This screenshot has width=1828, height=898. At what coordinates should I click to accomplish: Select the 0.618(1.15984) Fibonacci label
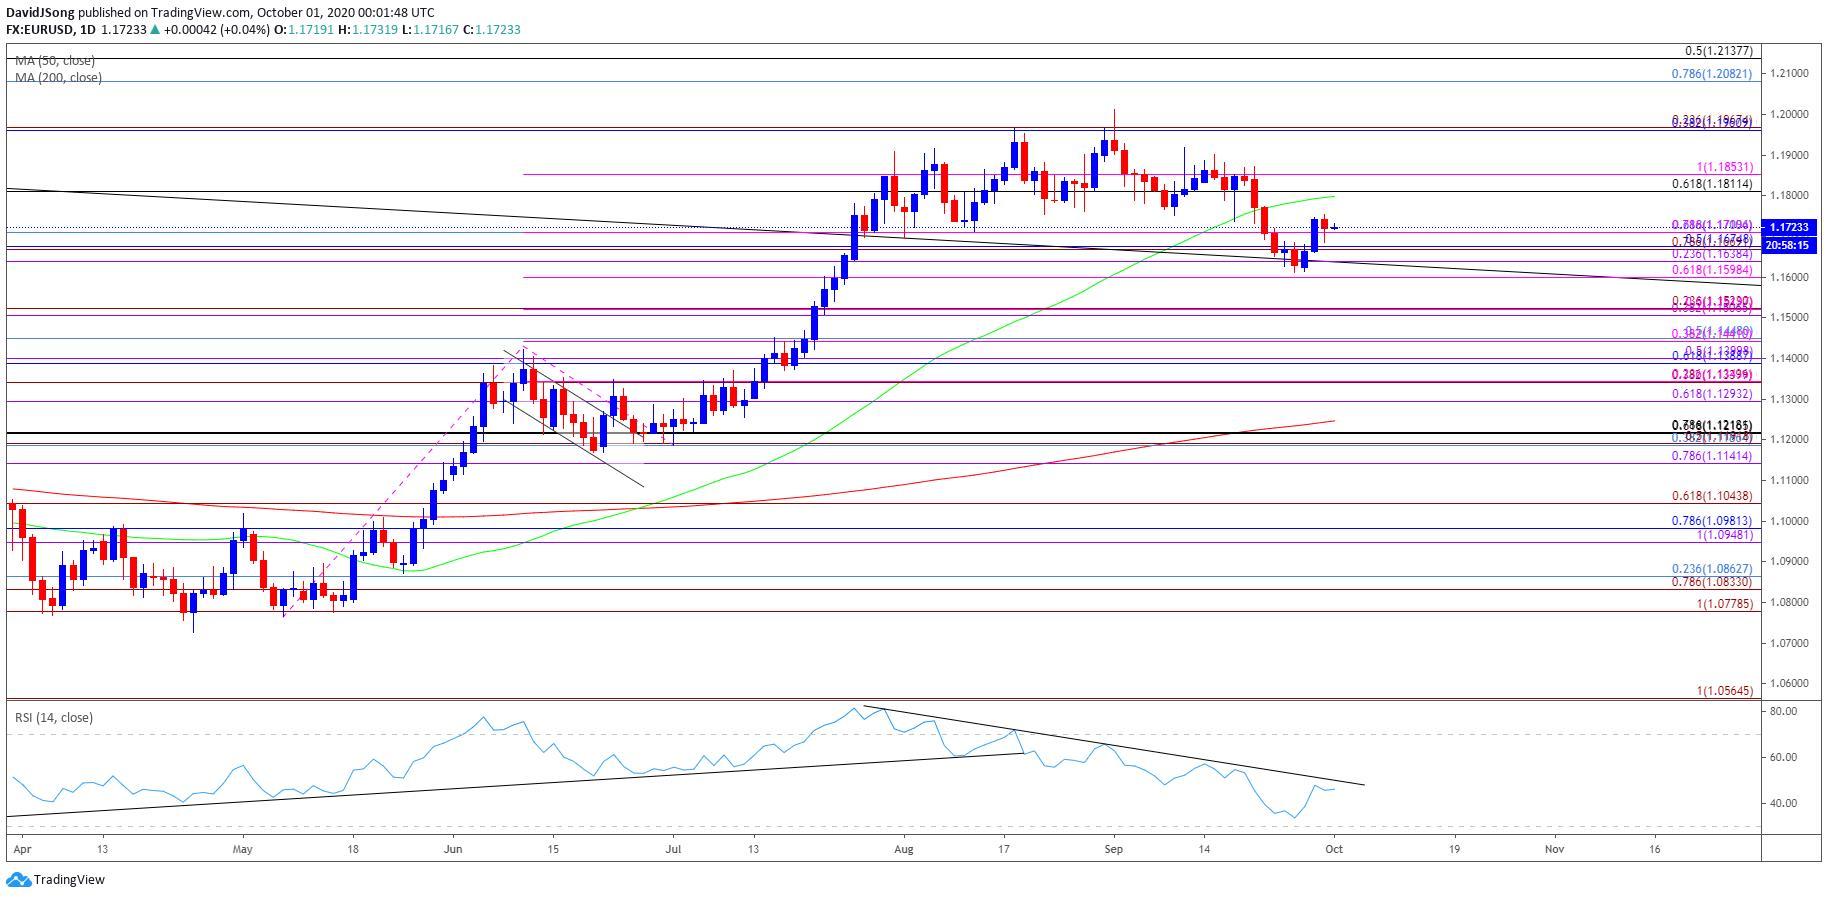click(1712, 270)
